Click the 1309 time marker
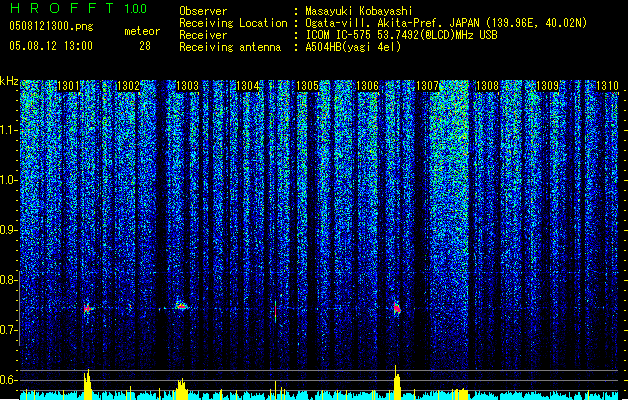 [x=547, y=86]
